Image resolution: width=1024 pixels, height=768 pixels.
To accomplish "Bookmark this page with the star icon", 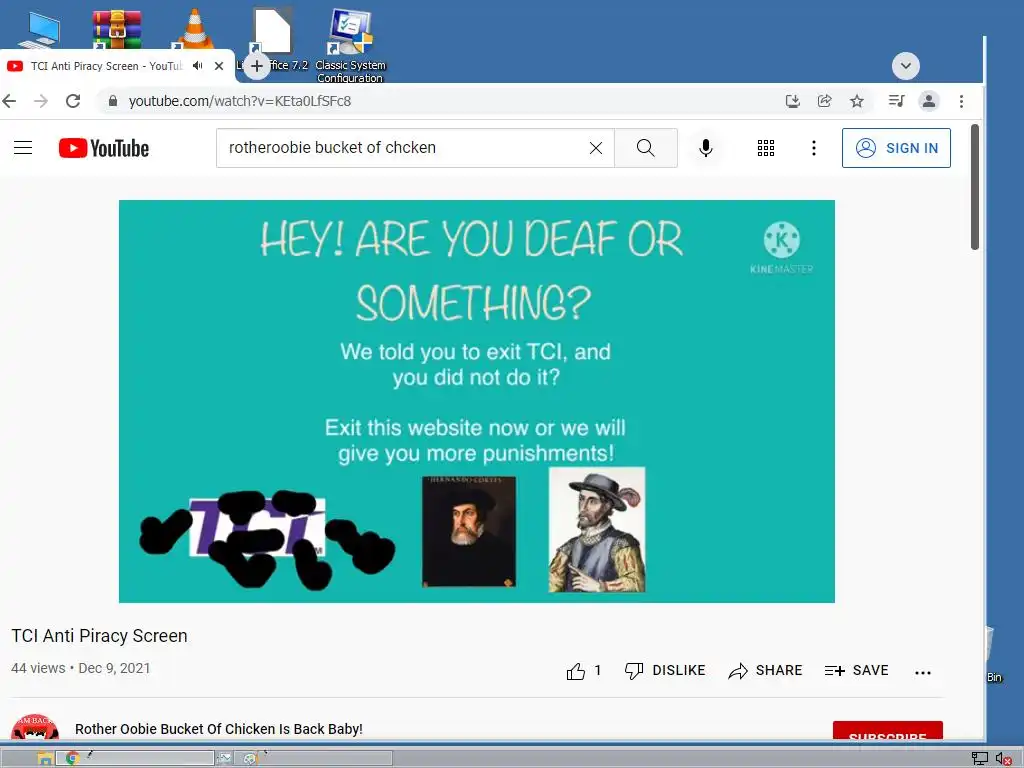I will [857, 101].
